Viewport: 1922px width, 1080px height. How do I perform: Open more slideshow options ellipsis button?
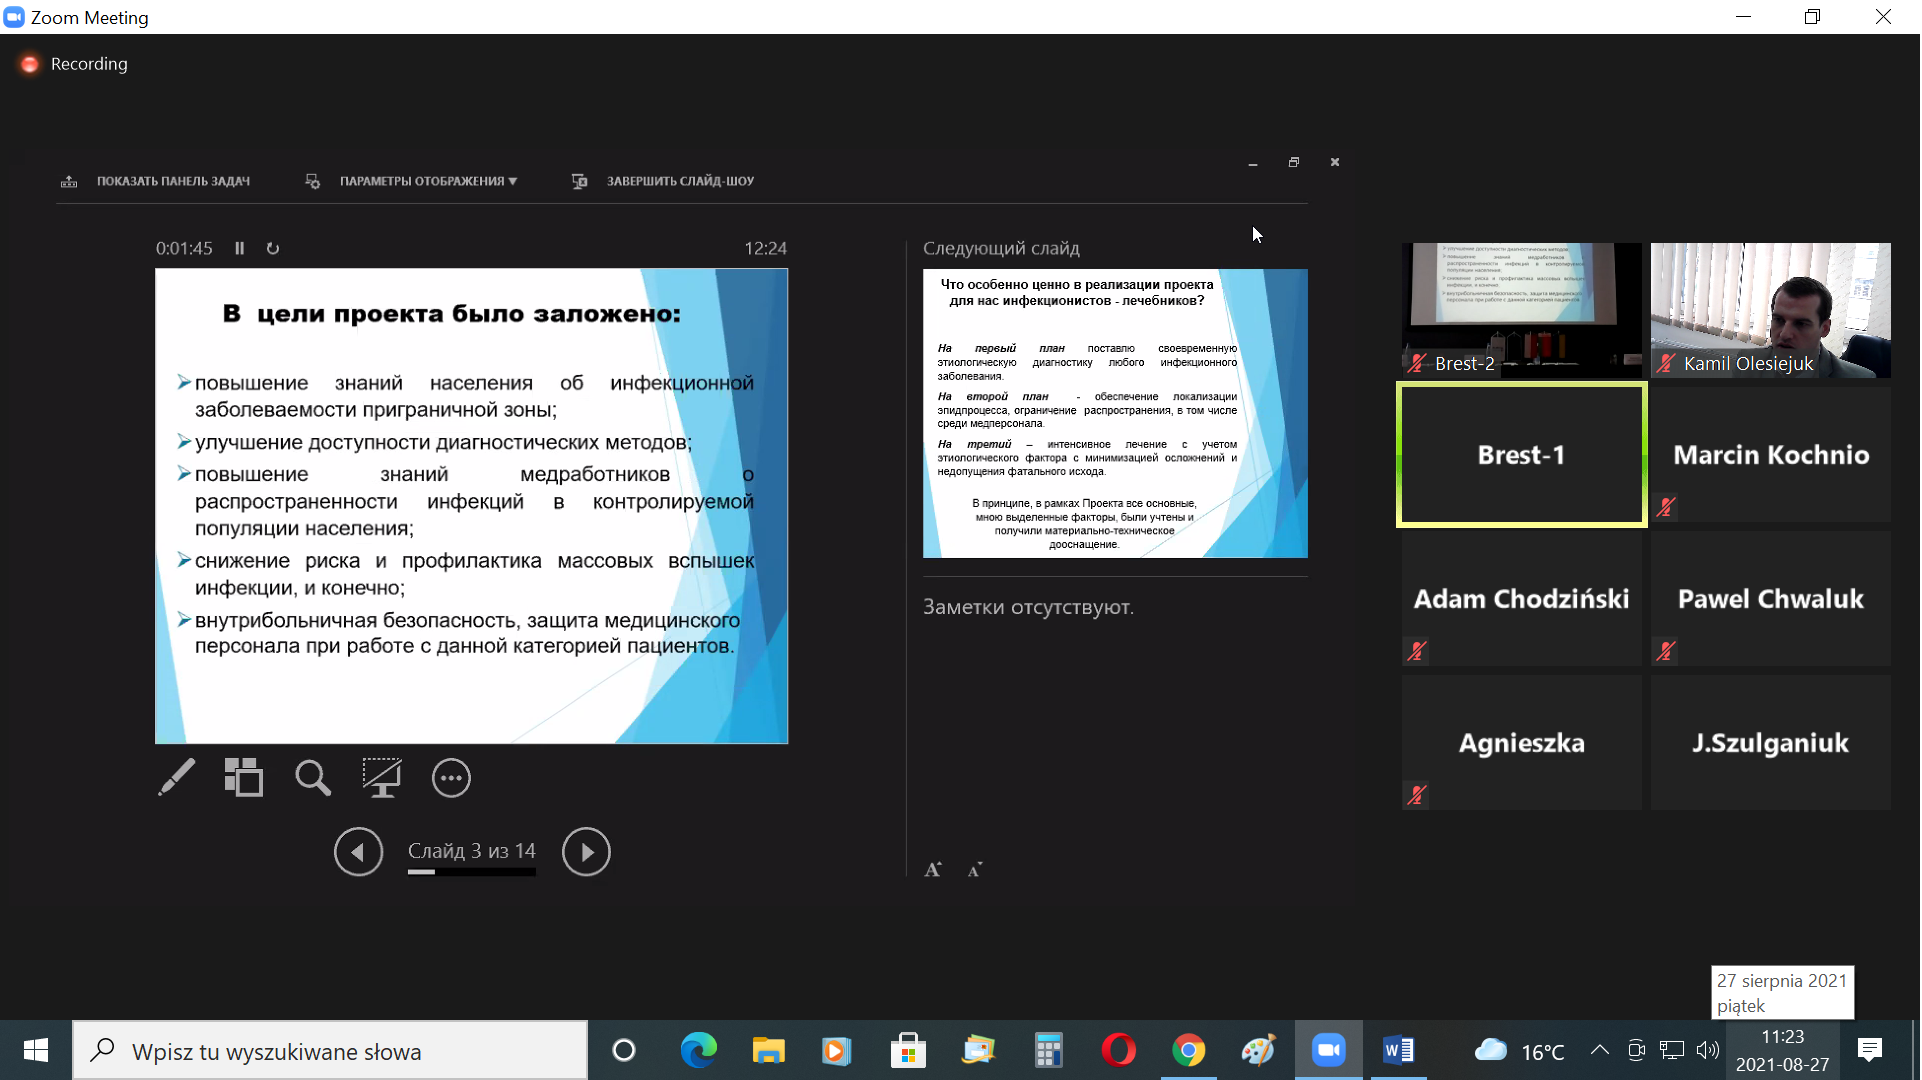coord(451,778)
